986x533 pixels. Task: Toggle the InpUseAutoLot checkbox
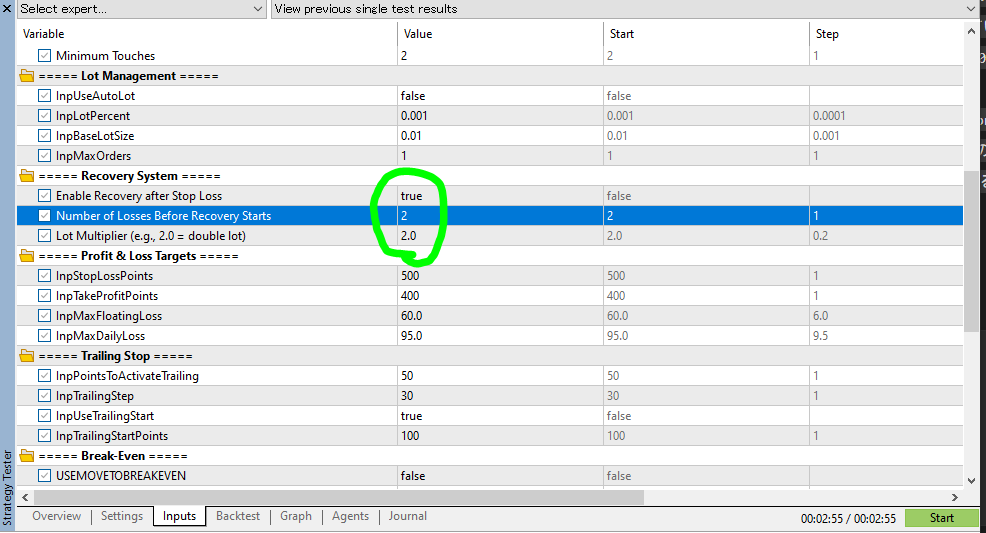coord(44,96)
